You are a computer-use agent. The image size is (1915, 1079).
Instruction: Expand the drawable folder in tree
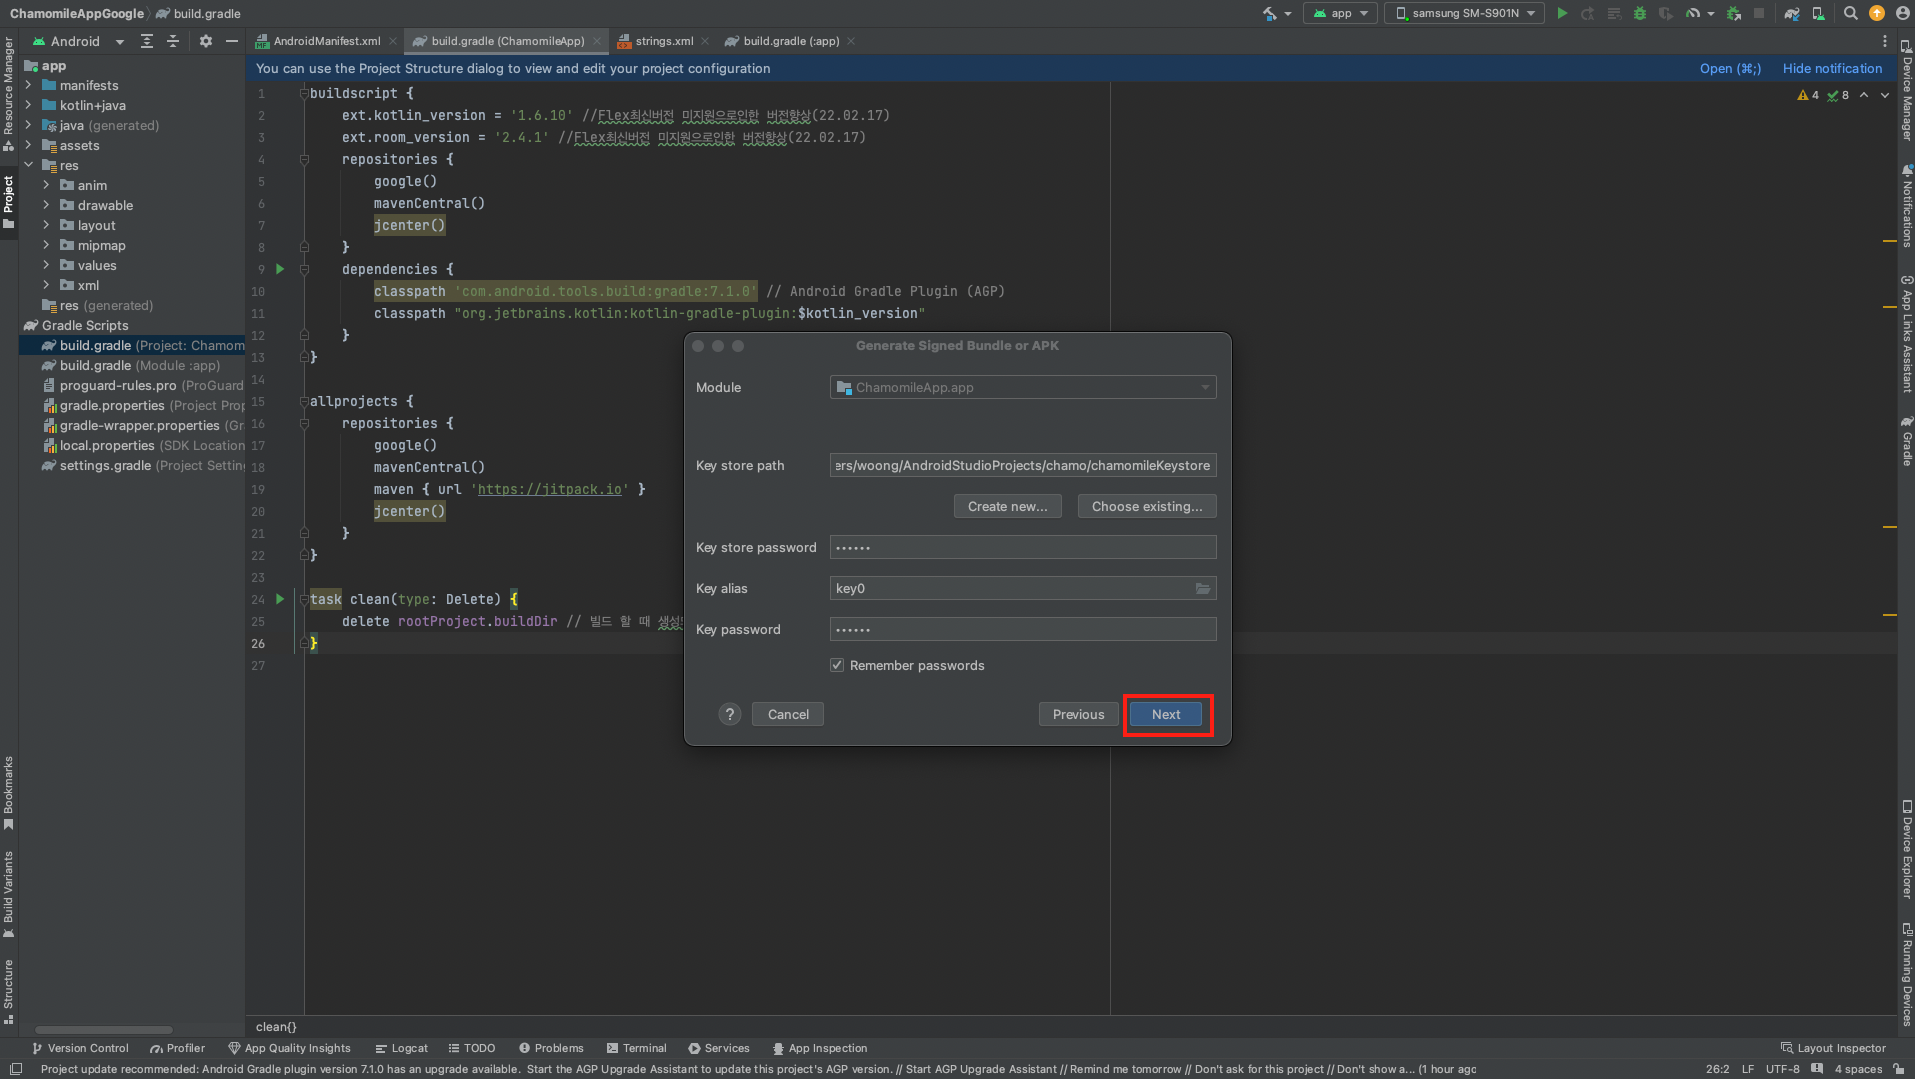46,205
